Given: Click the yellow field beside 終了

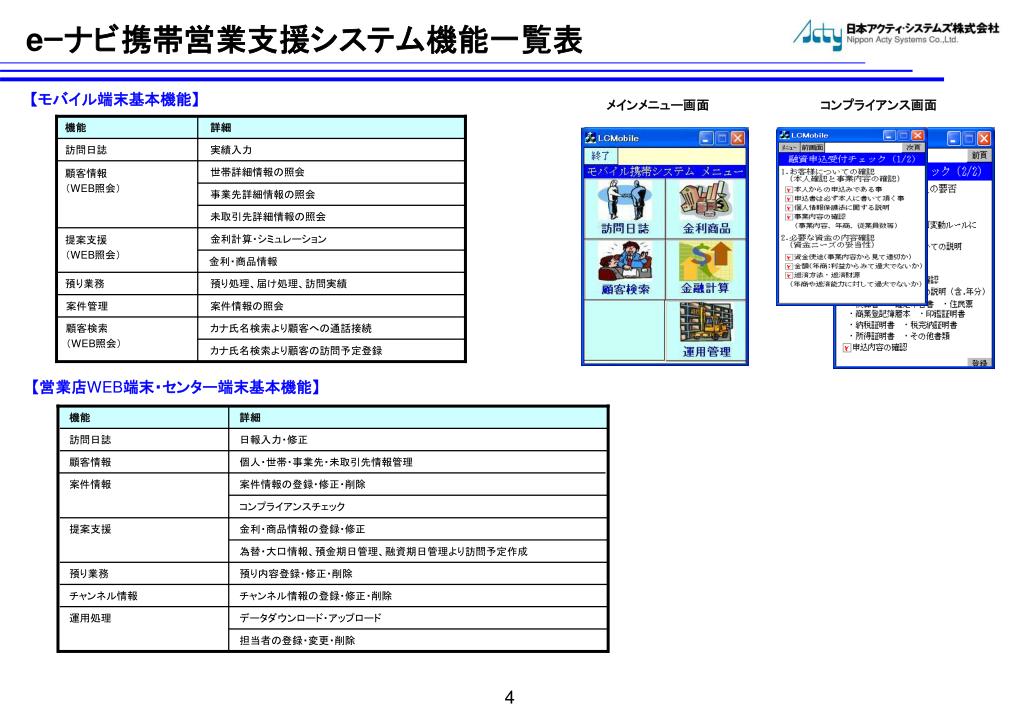Looking at the screenshot, I should pos(681,156).
